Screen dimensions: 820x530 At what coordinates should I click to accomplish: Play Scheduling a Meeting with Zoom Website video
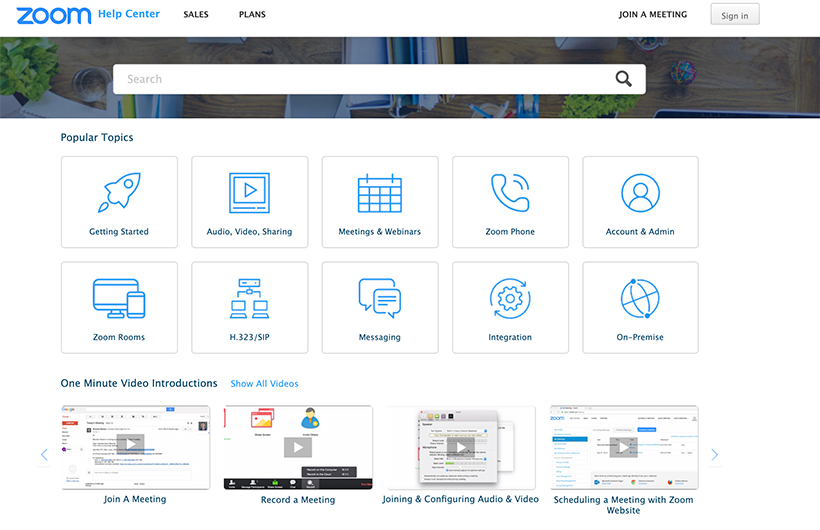[x=624, y=447]
